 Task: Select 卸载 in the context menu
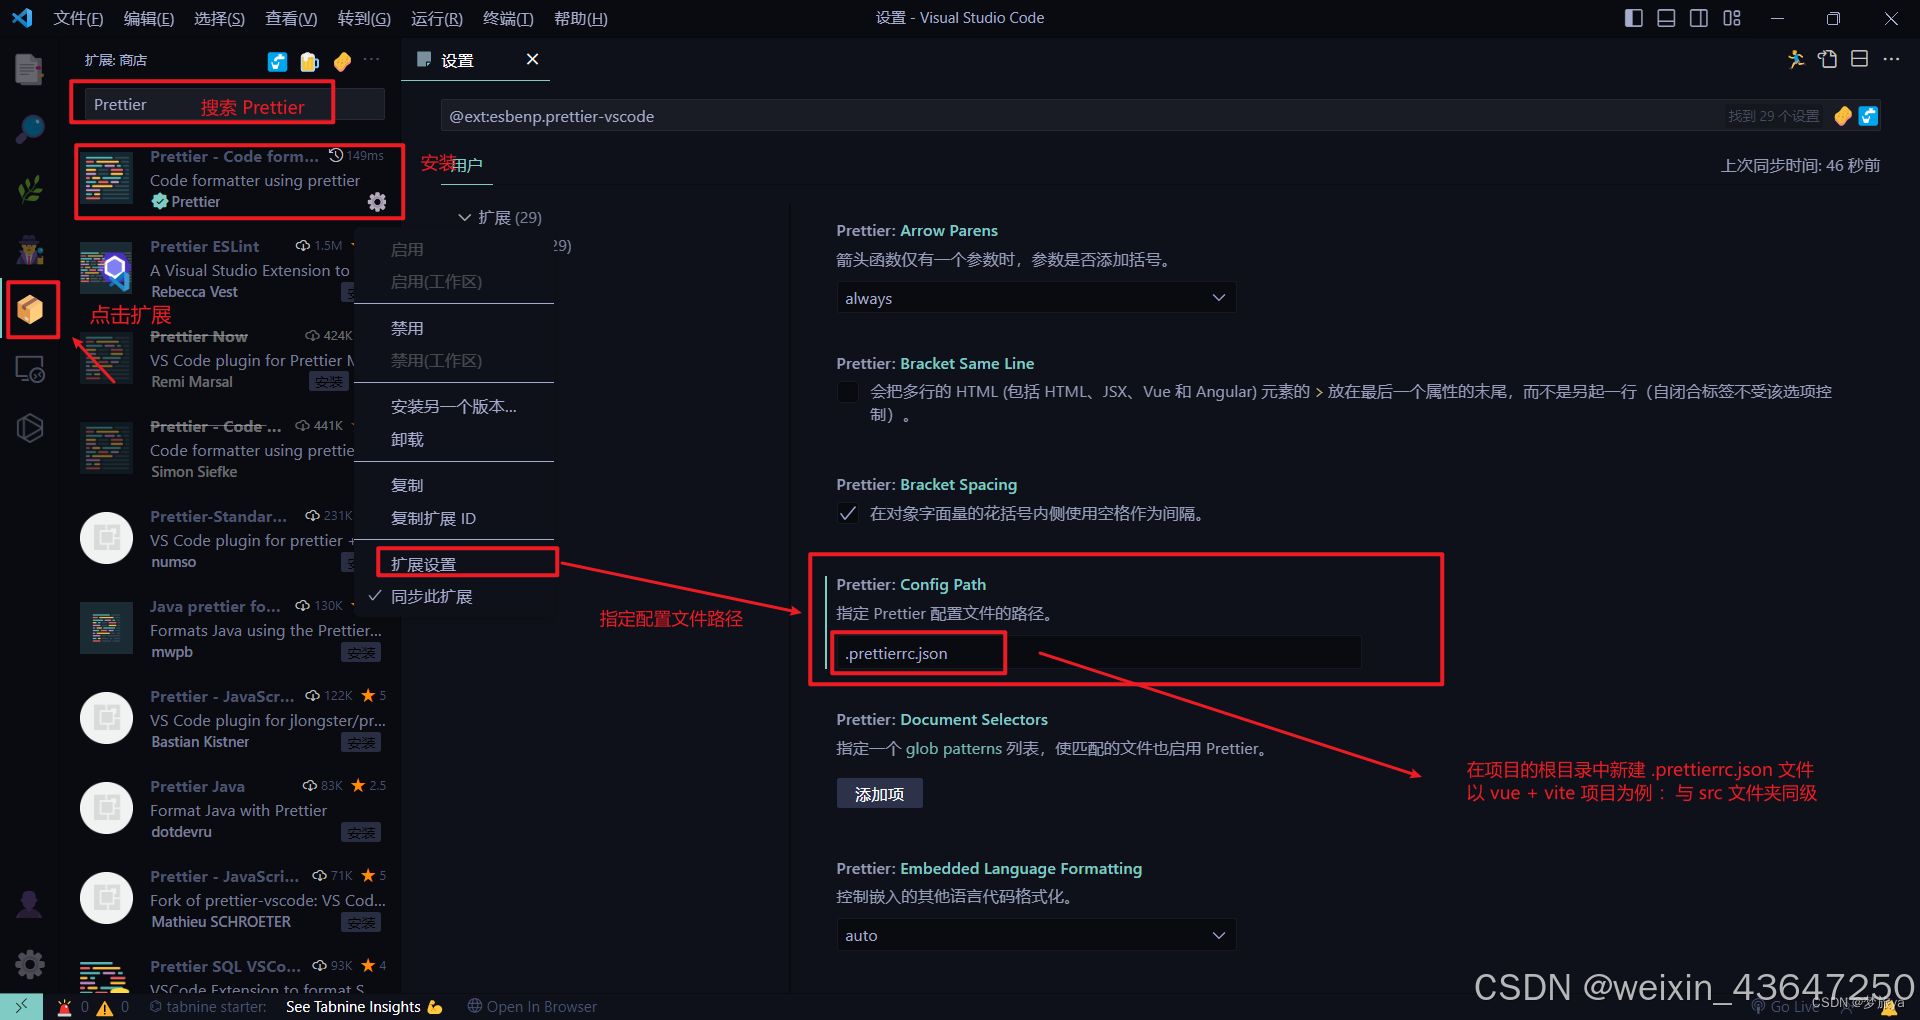tap(455, 439)
